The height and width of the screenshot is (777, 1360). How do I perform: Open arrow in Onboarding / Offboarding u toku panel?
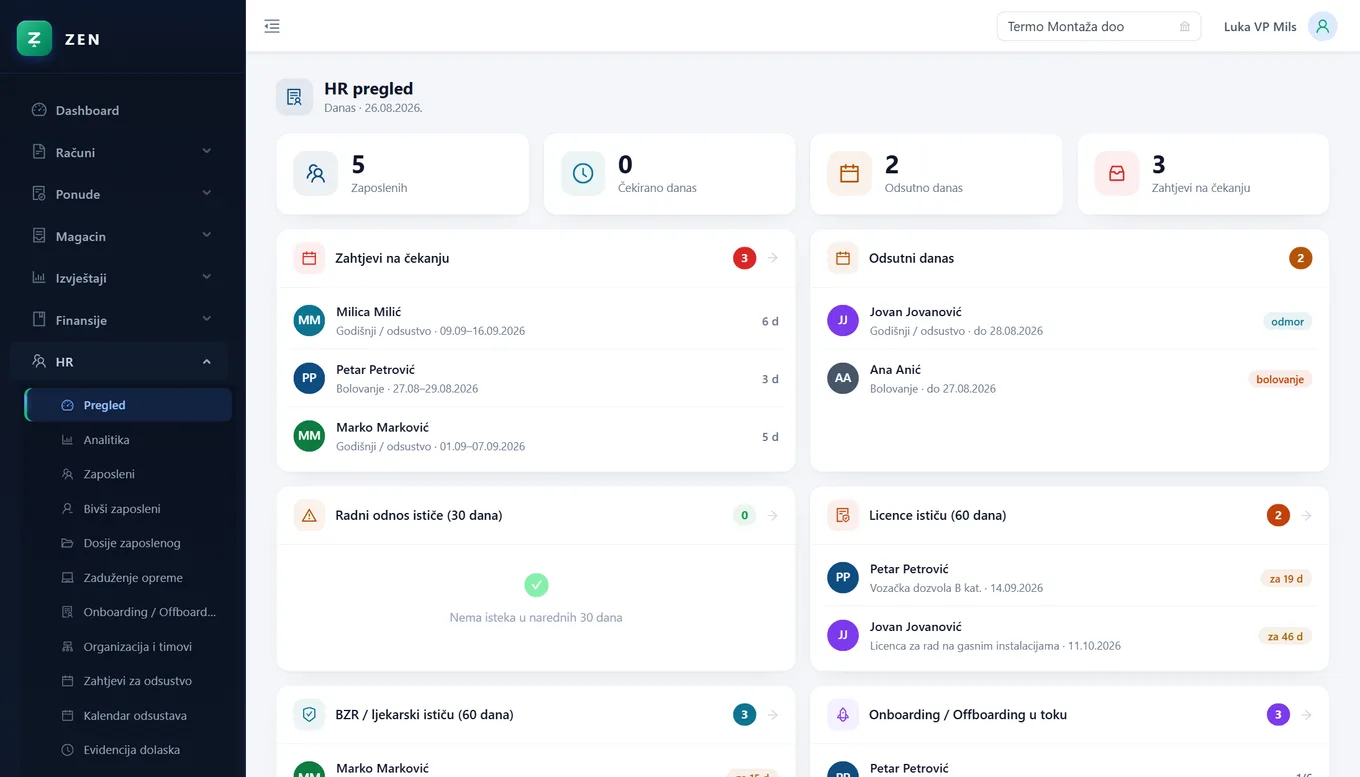click(x=1307, y=715)
